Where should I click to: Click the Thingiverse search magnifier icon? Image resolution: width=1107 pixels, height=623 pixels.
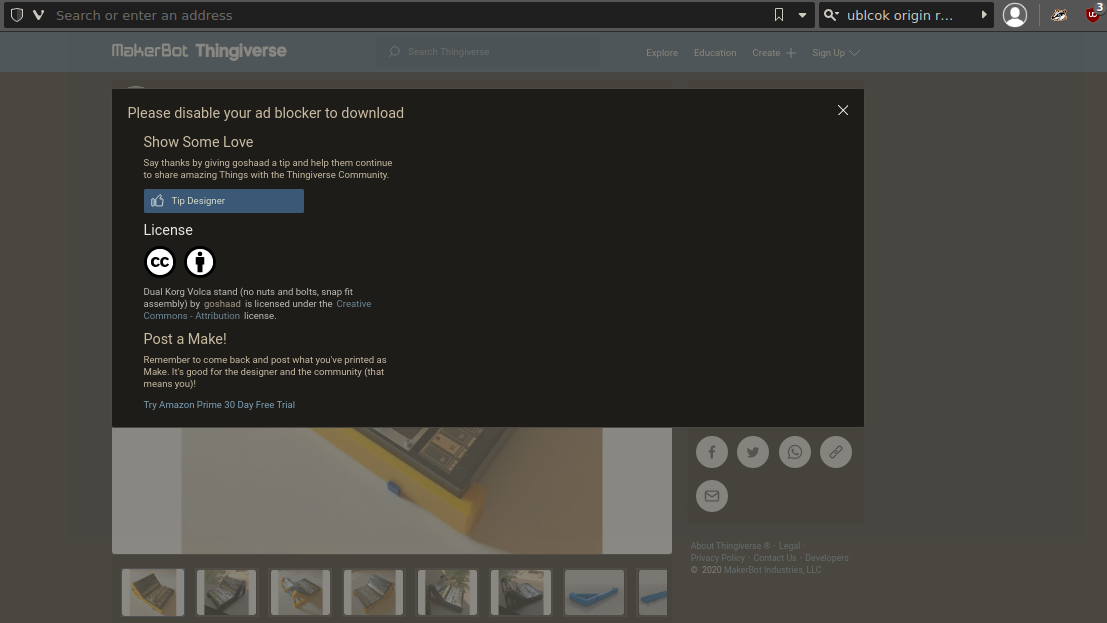(393, 51)
